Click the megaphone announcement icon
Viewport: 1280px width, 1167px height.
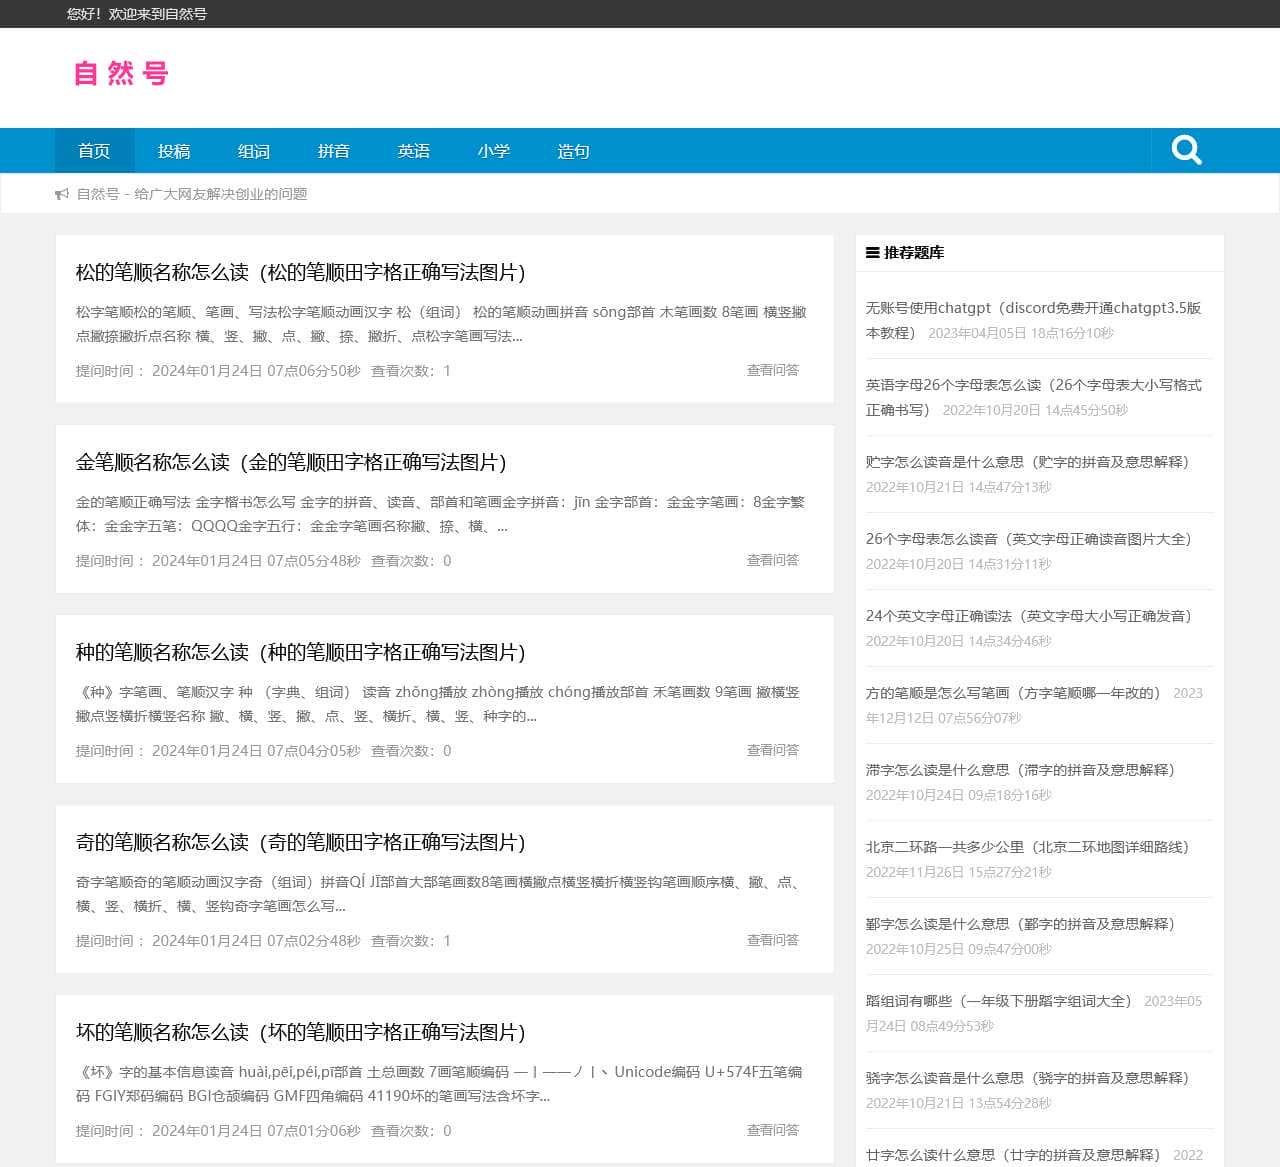coord(62,194)
